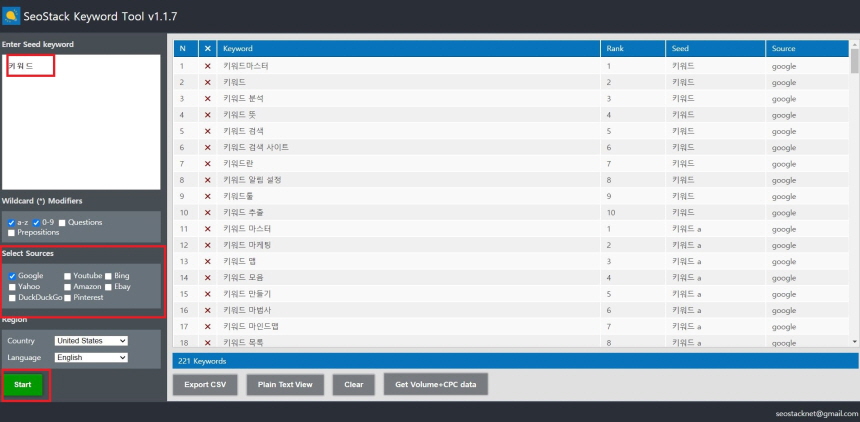Open Plain Text View
The width and height of the screenshot is (860, 422).
pos(285,385)
